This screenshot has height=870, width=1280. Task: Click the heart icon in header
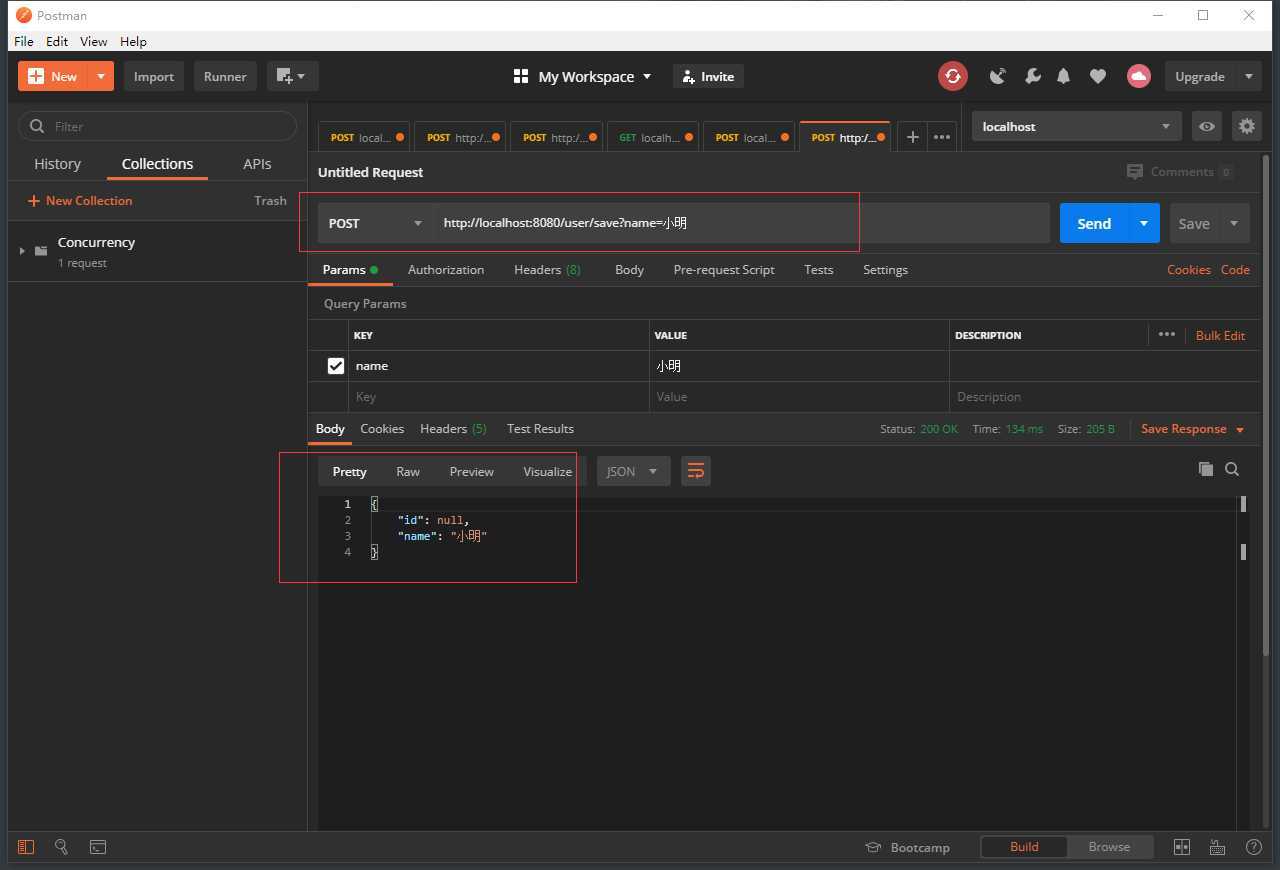1098,76
